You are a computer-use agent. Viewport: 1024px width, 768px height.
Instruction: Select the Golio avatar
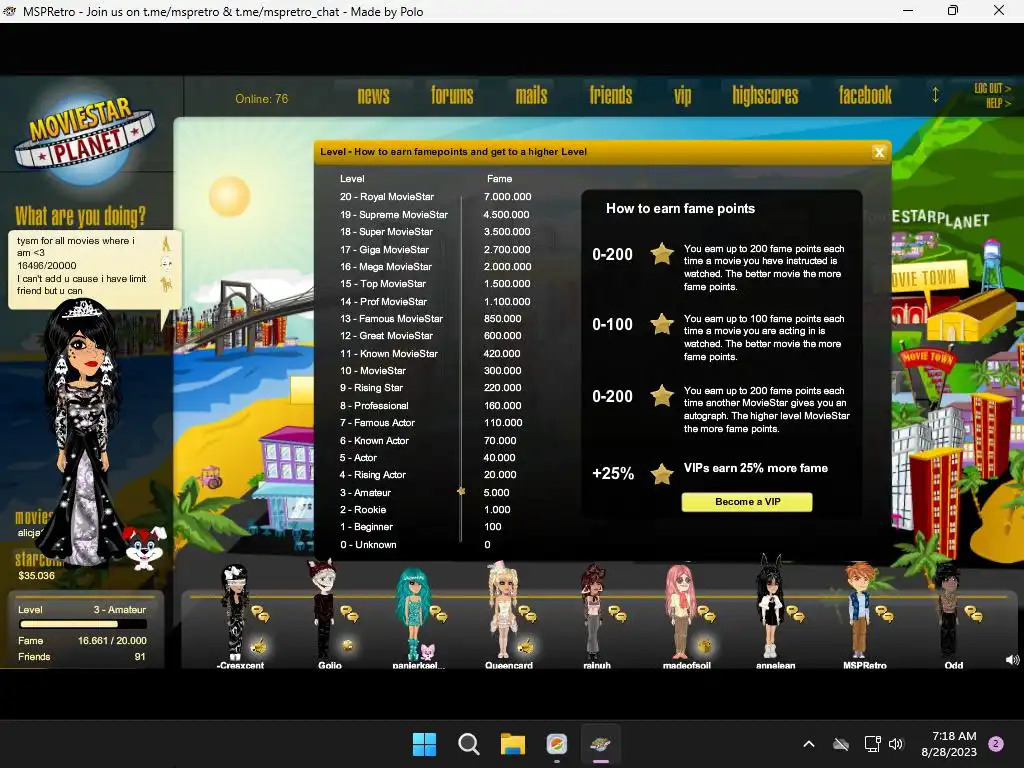point(323,609)
